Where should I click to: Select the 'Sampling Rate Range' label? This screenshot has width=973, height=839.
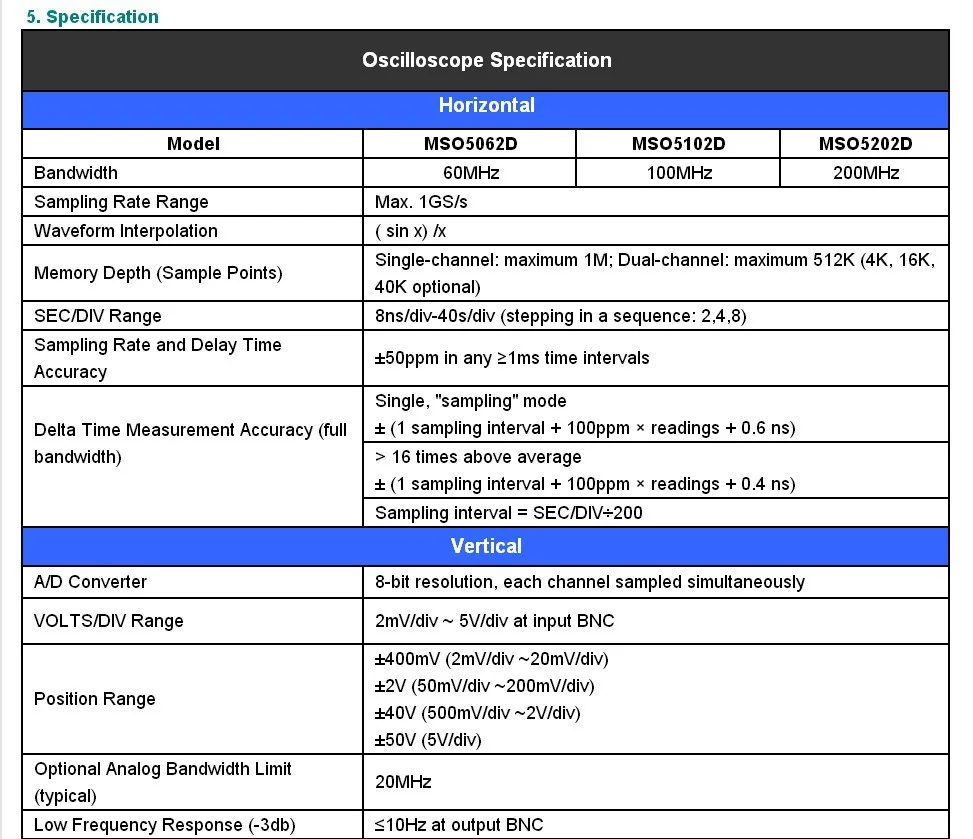(x=121, y=202)
